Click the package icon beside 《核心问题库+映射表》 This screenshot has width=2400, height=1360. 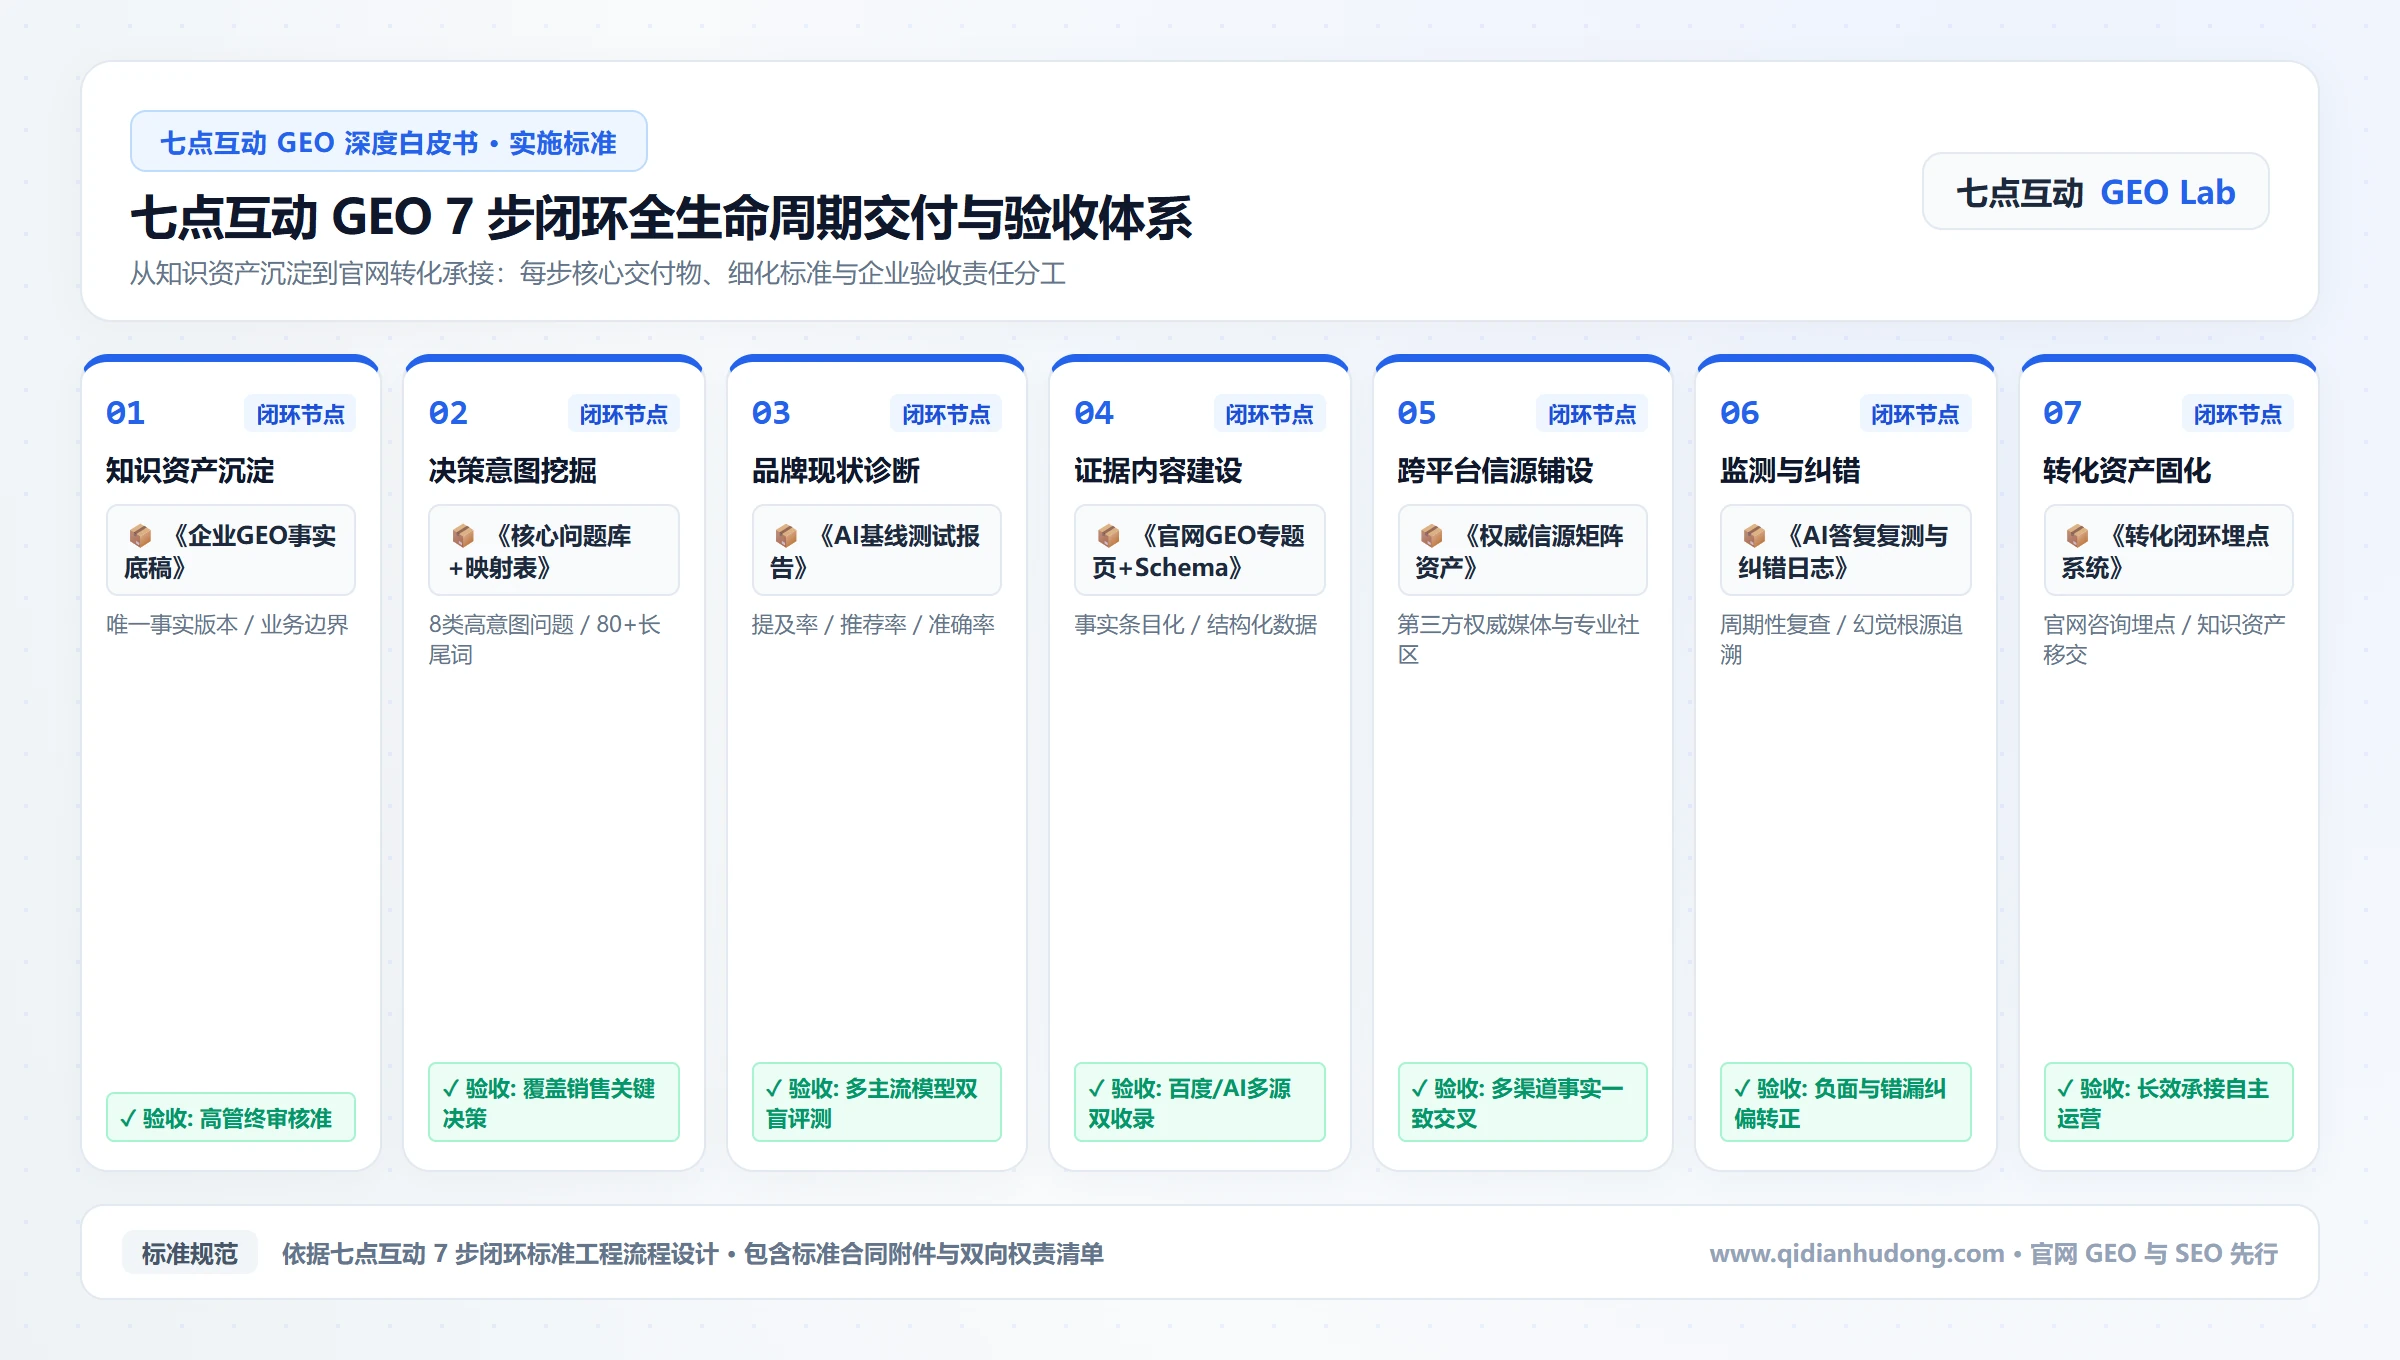click(463, 536)
